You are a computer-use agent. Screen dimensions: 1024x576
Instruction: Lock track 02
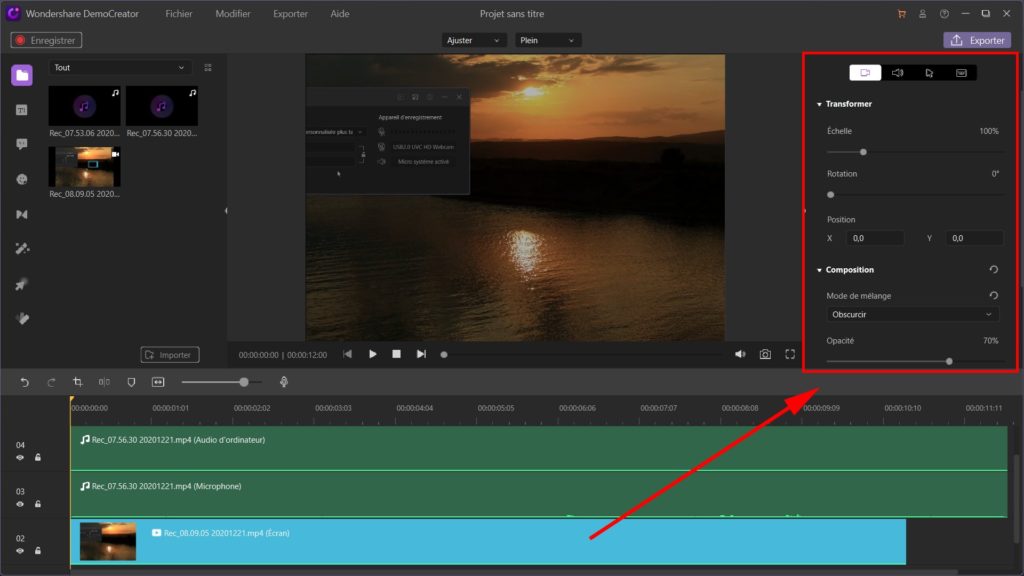pyautogui.click(x=38, y=551)
